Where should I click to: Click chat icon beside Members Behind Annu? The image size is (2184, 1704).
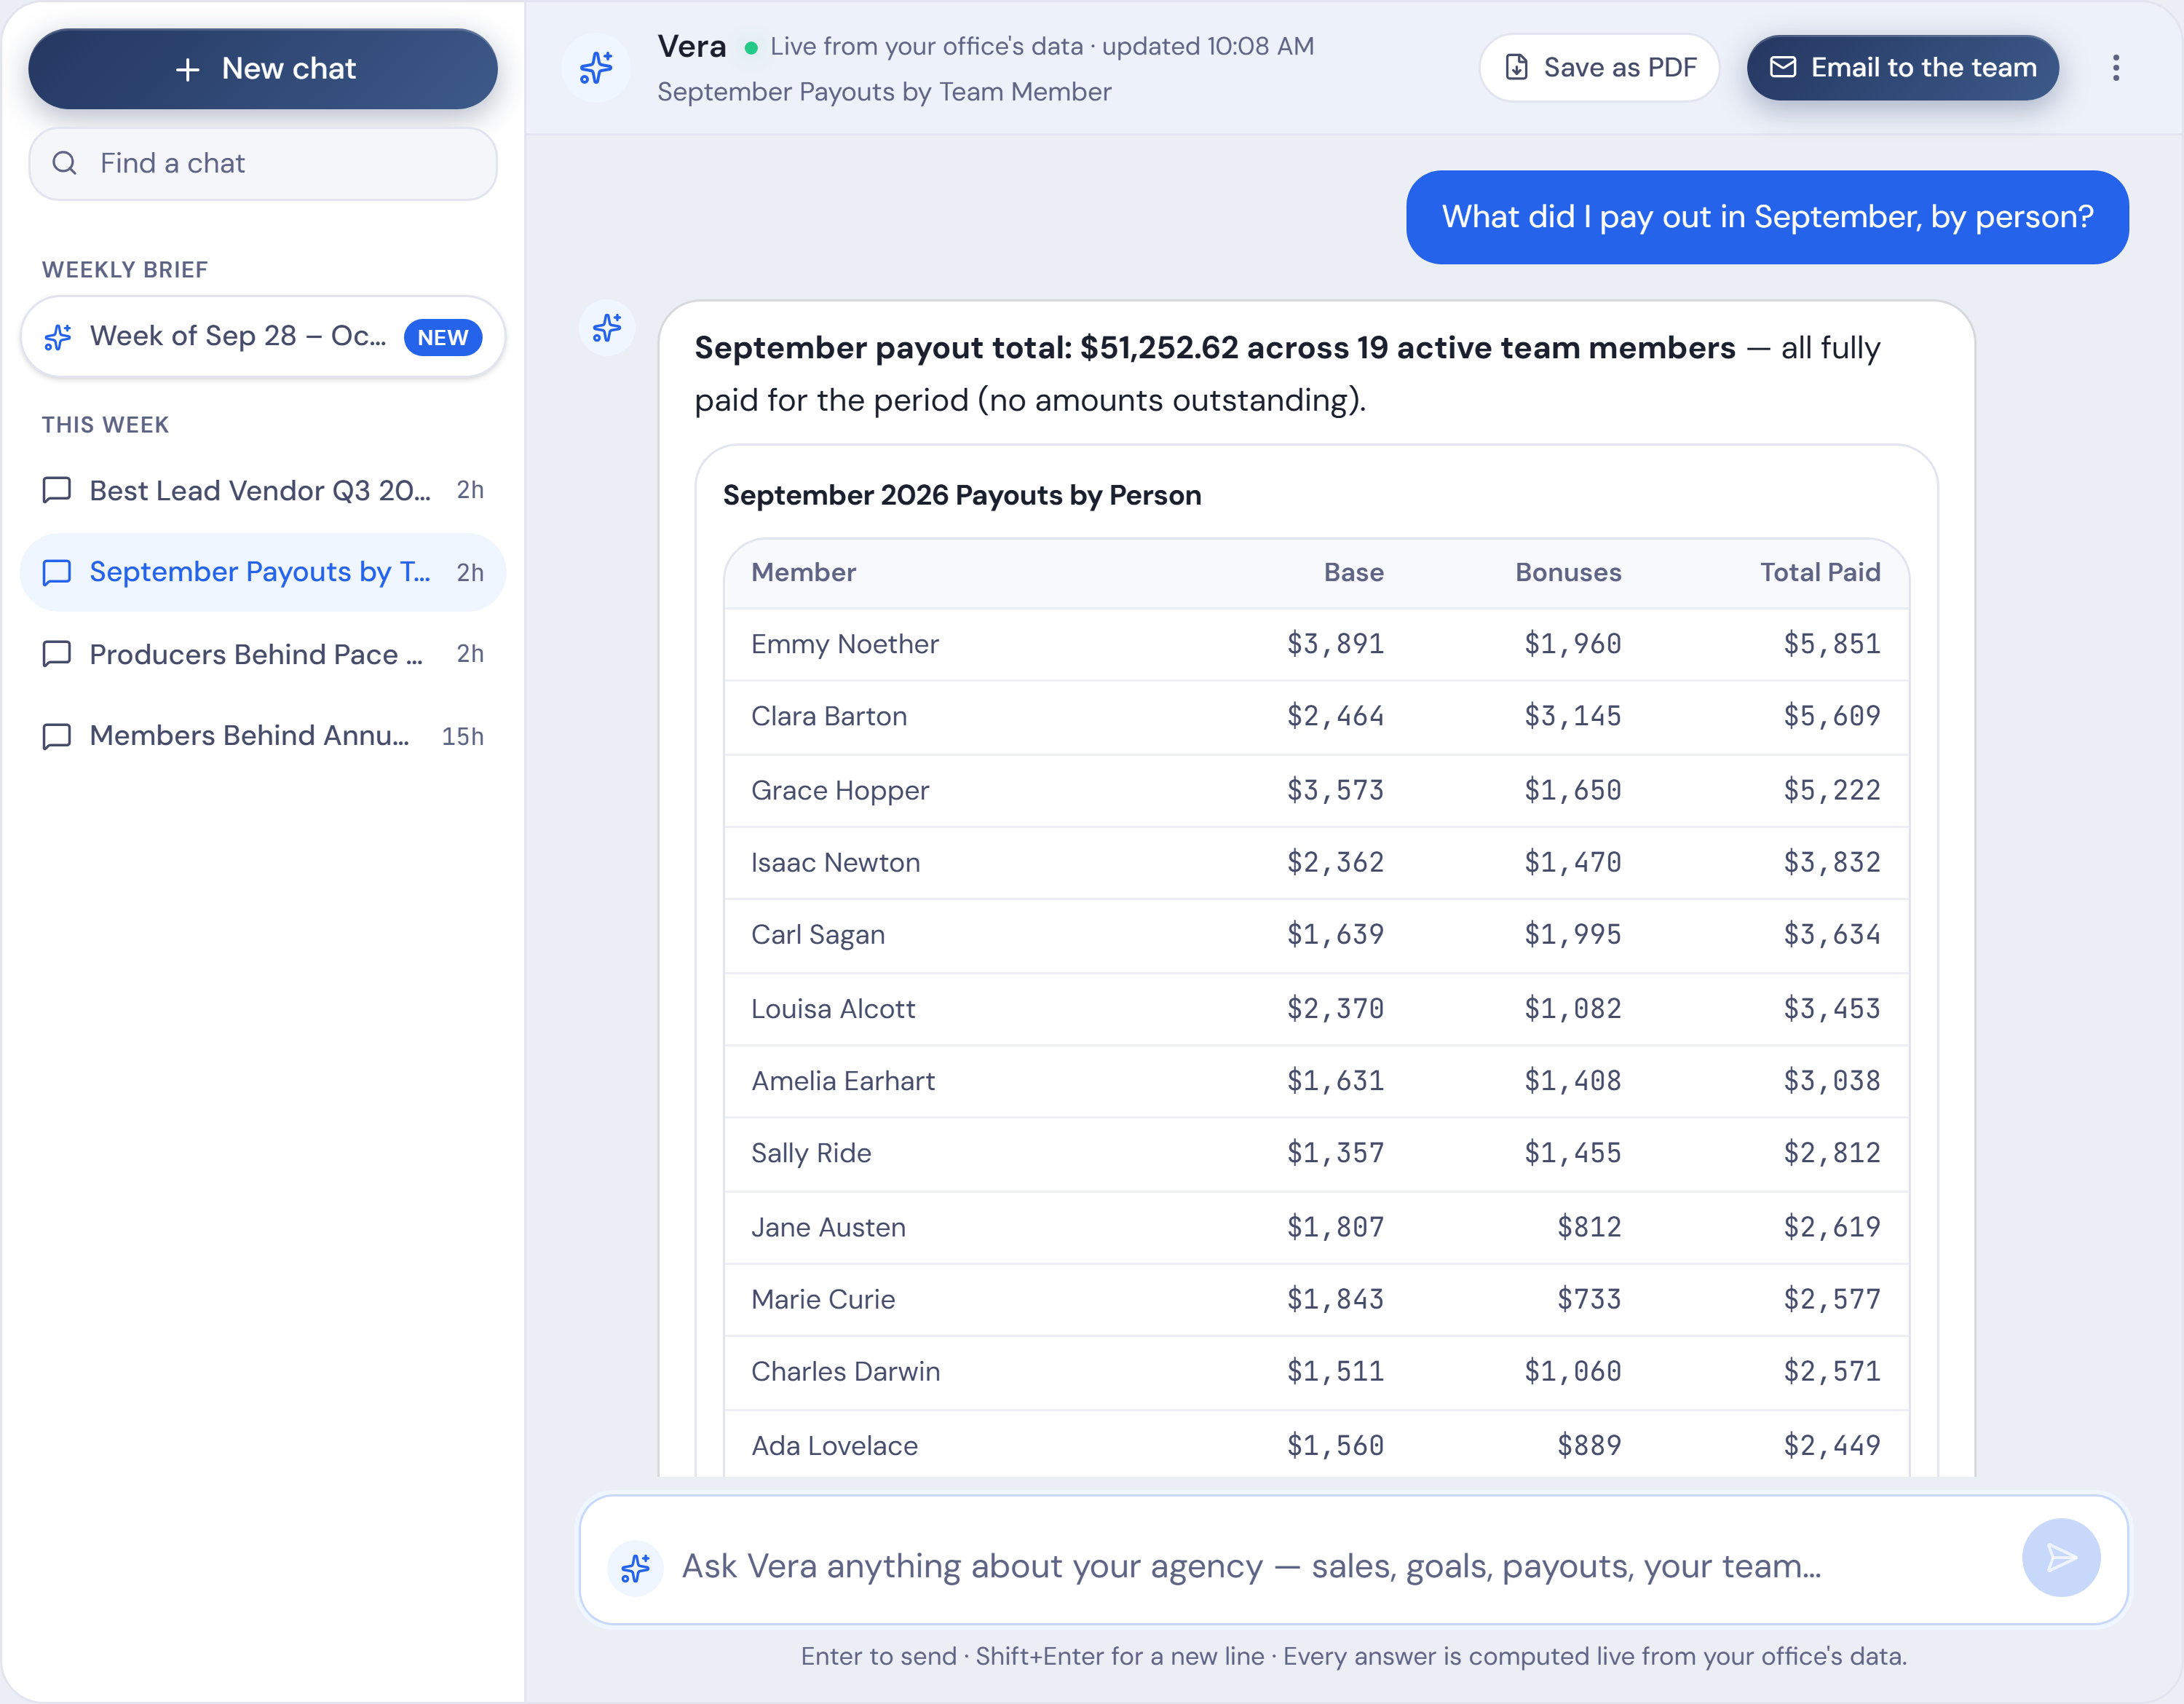[x=57, y=736]
